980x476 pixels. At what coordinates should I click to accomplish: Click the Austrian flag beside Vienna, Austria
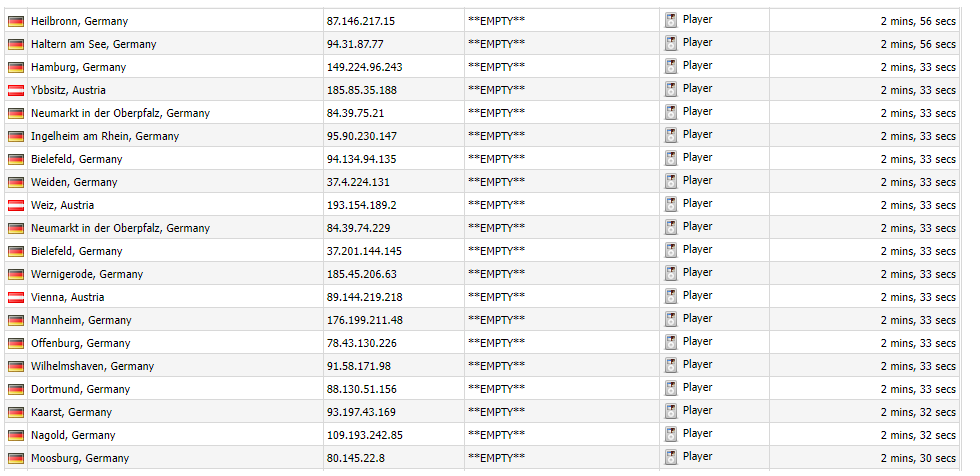[16, 297]
